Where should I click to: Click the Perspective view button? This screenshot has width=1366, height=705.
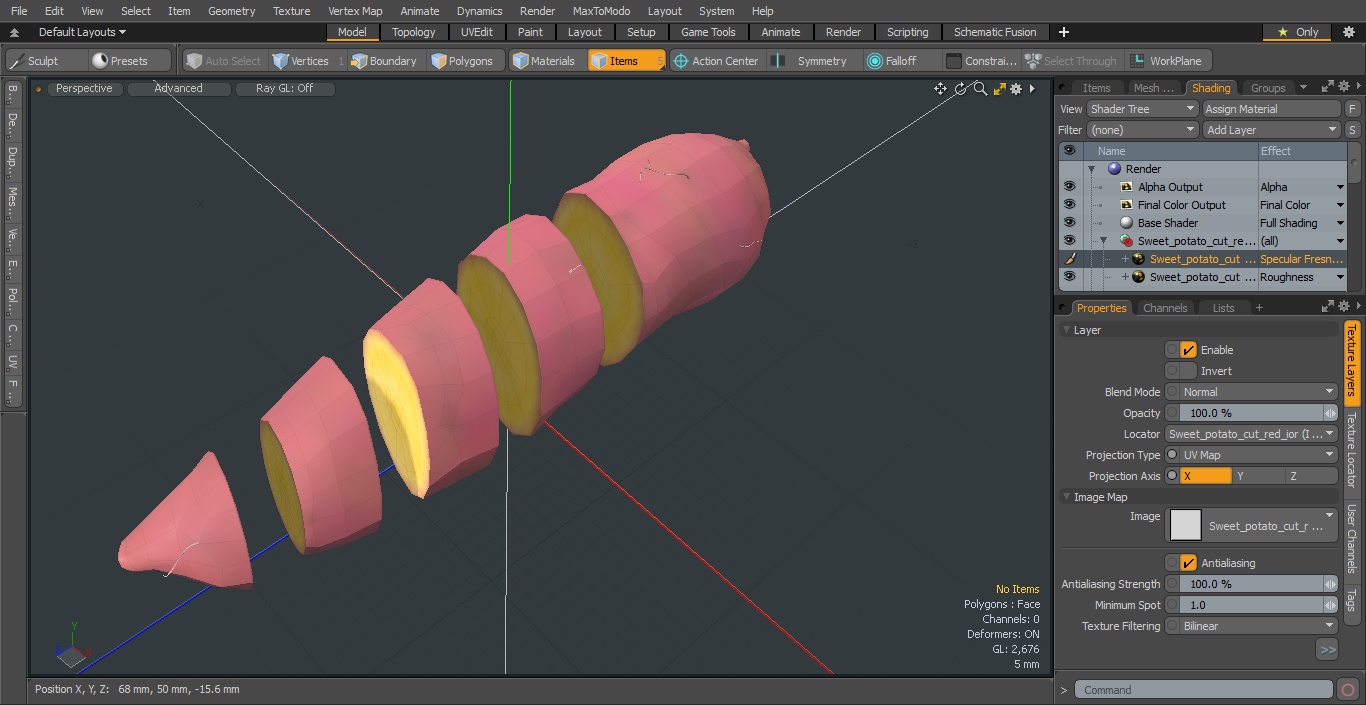pos(84,89)
